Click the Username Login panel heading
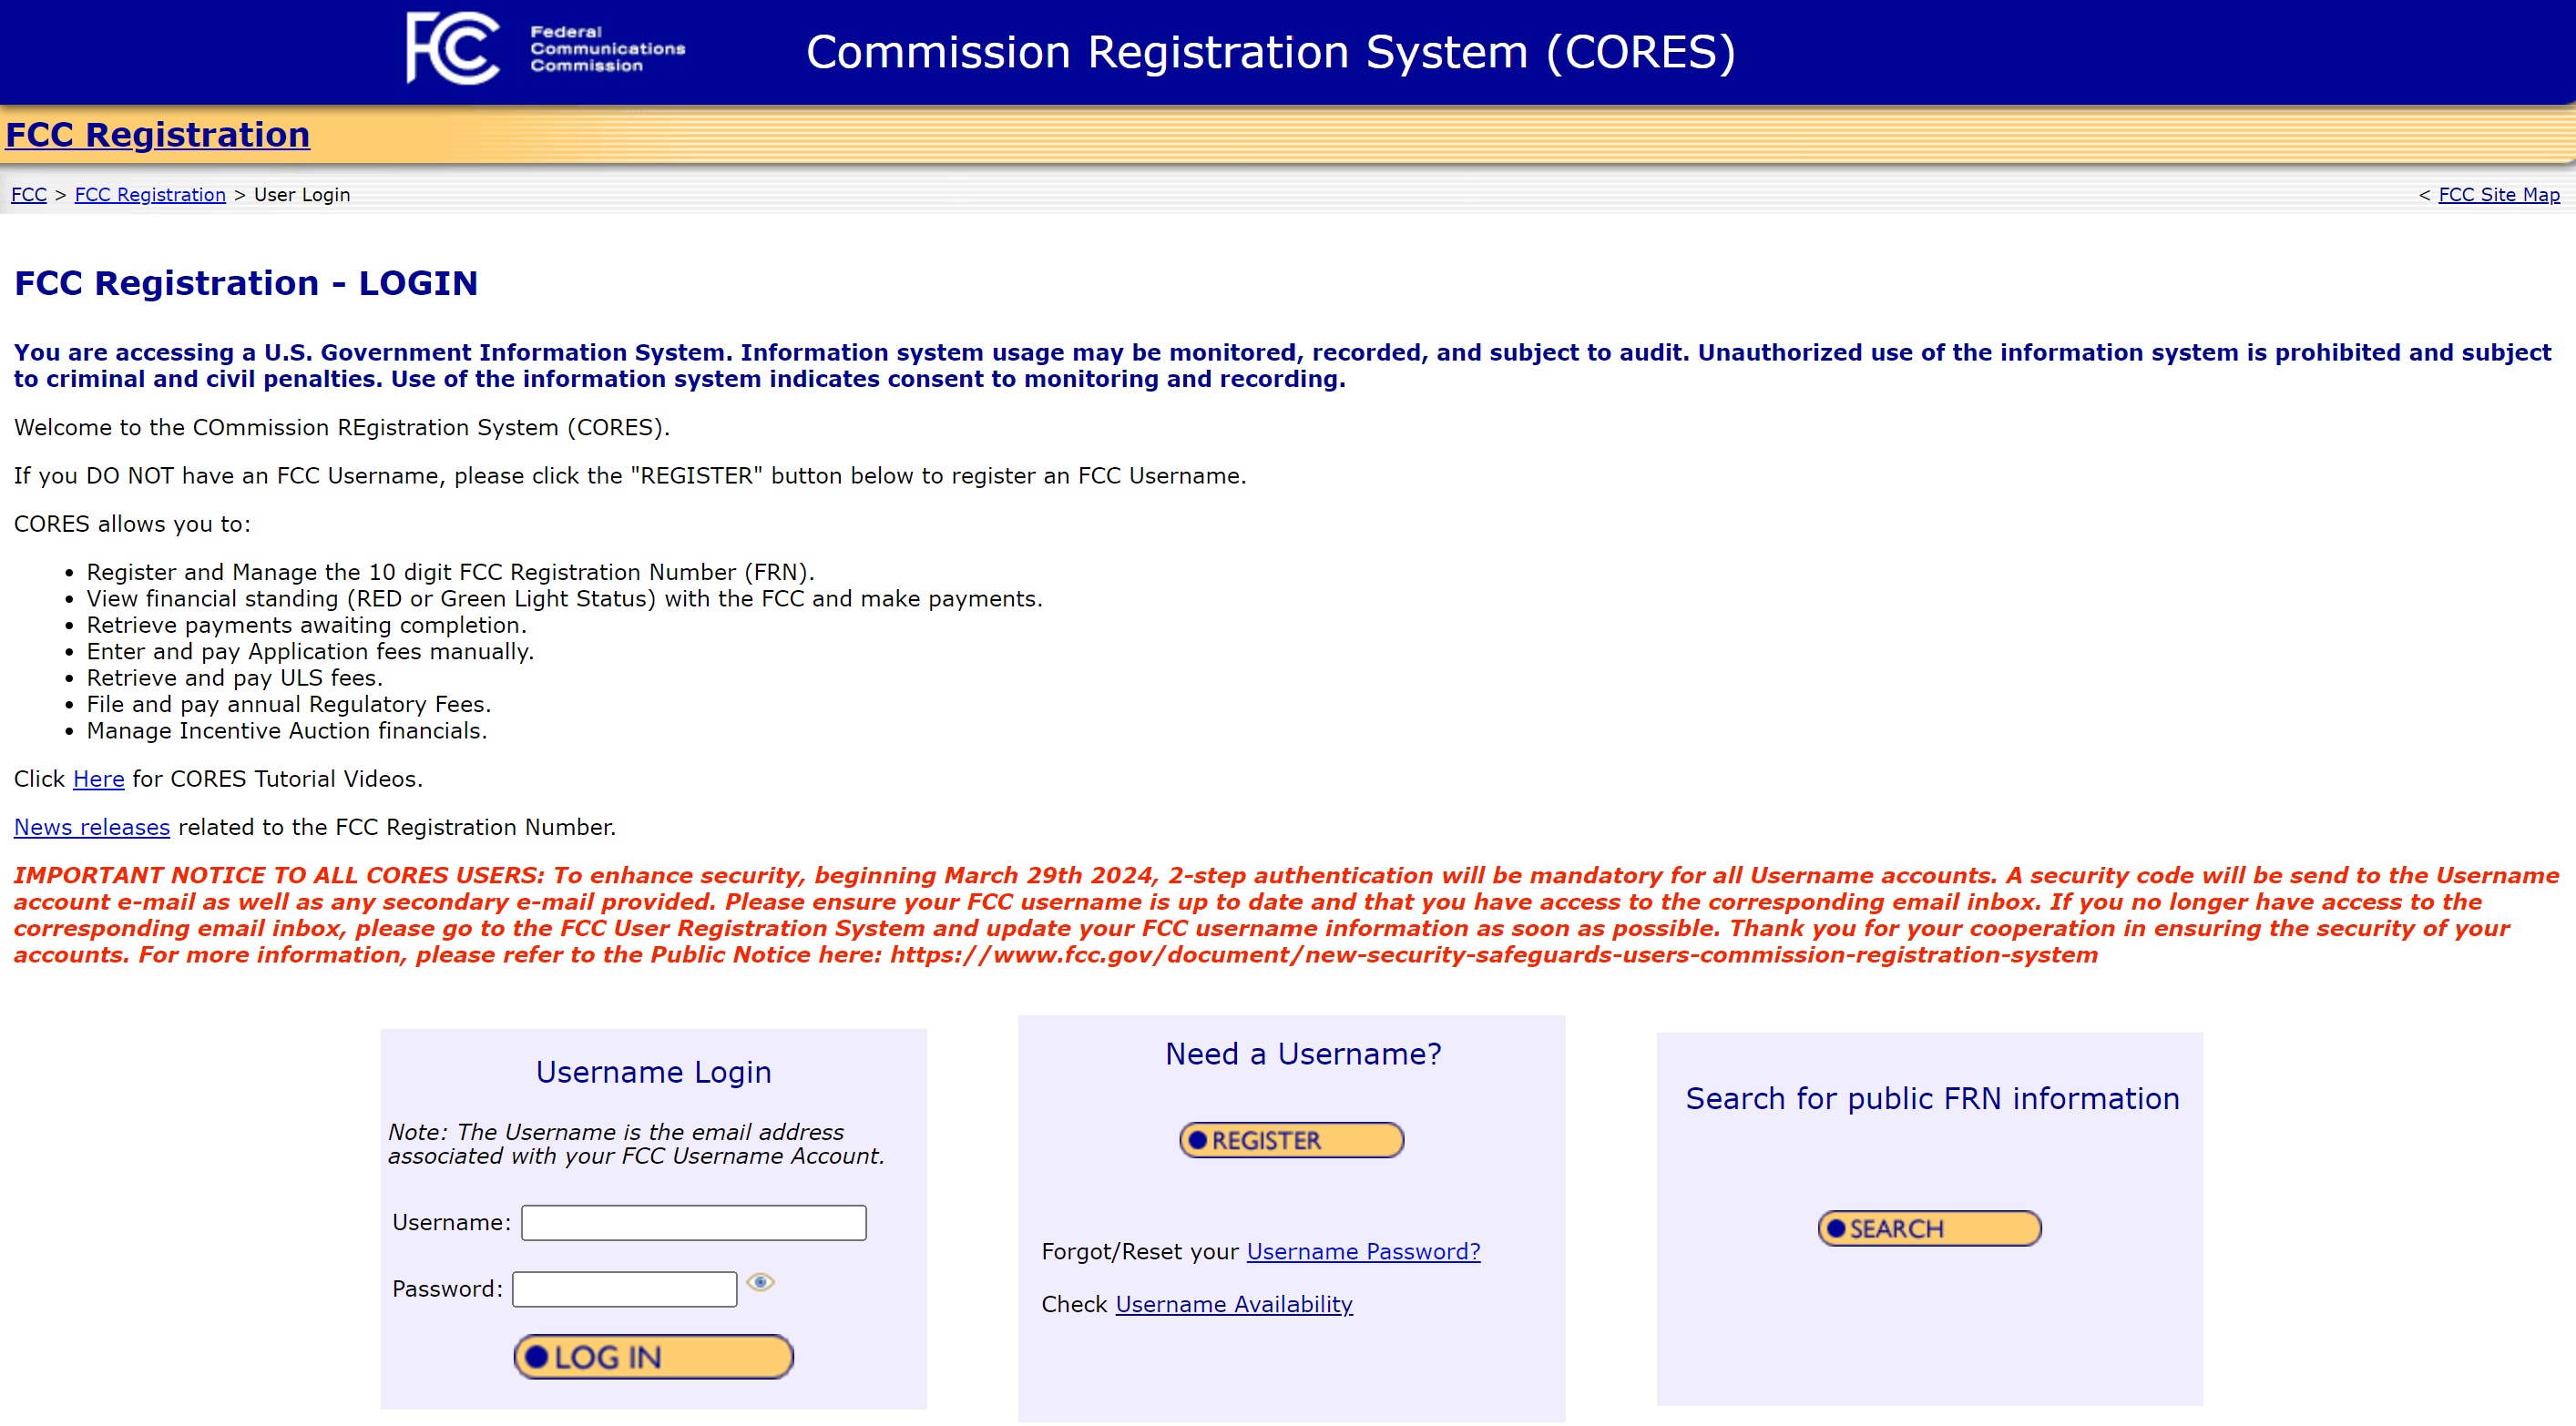 point(653,1072)
